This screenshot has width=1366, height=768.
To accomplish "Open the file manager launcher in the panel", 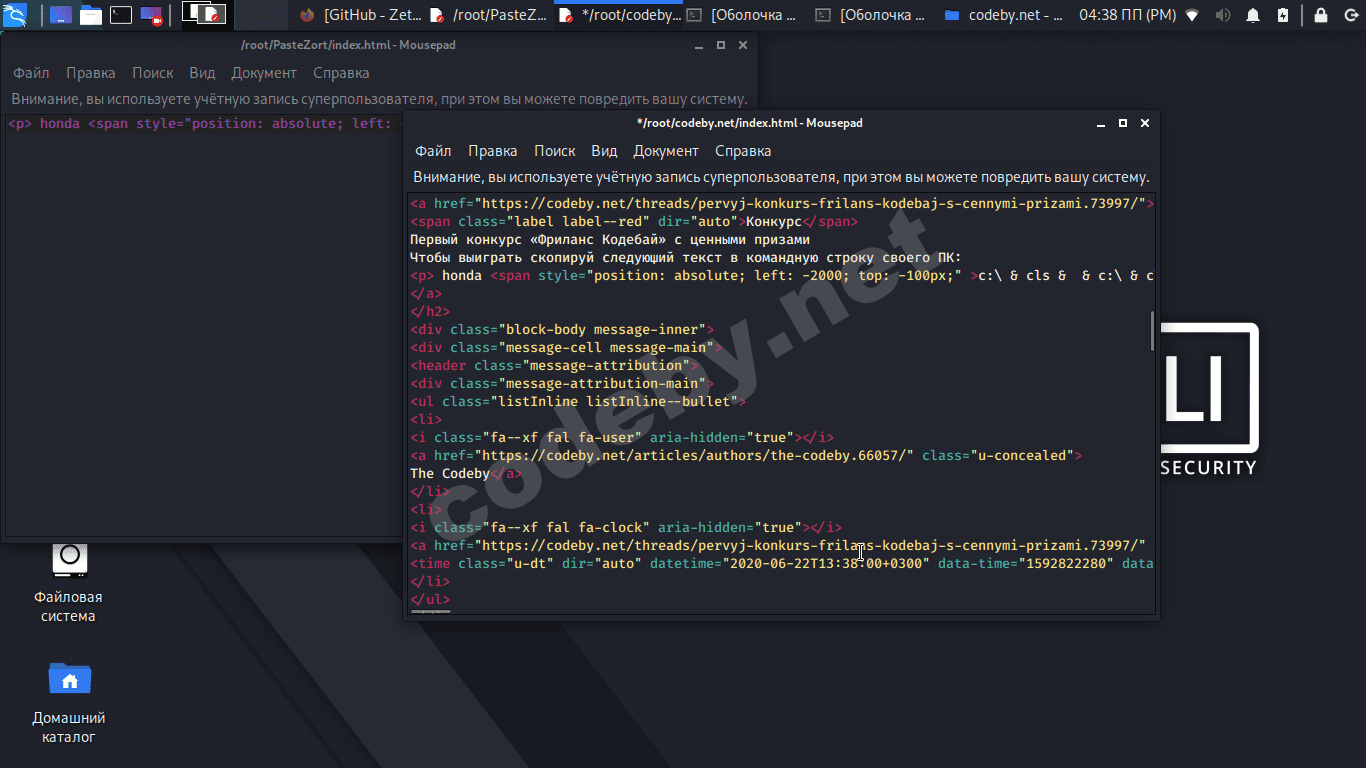I will pos(91,15).
